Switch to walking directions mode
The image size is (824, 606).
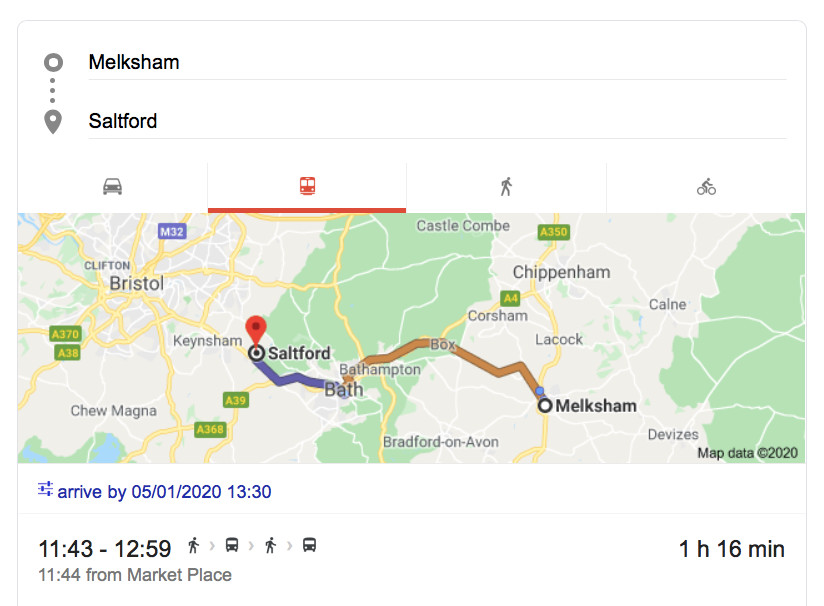(x=506, y=187)
